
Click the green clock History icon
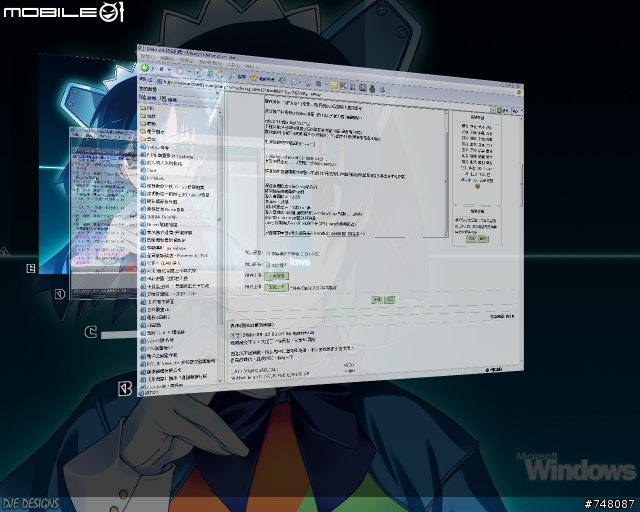click(282, 80)
